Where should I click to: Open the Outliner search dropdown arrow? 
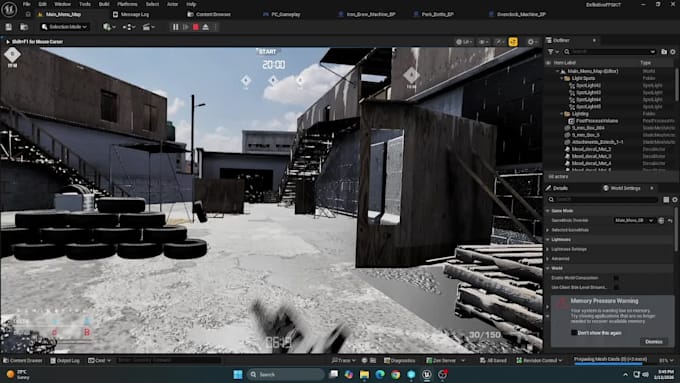[x=652, y=52]
